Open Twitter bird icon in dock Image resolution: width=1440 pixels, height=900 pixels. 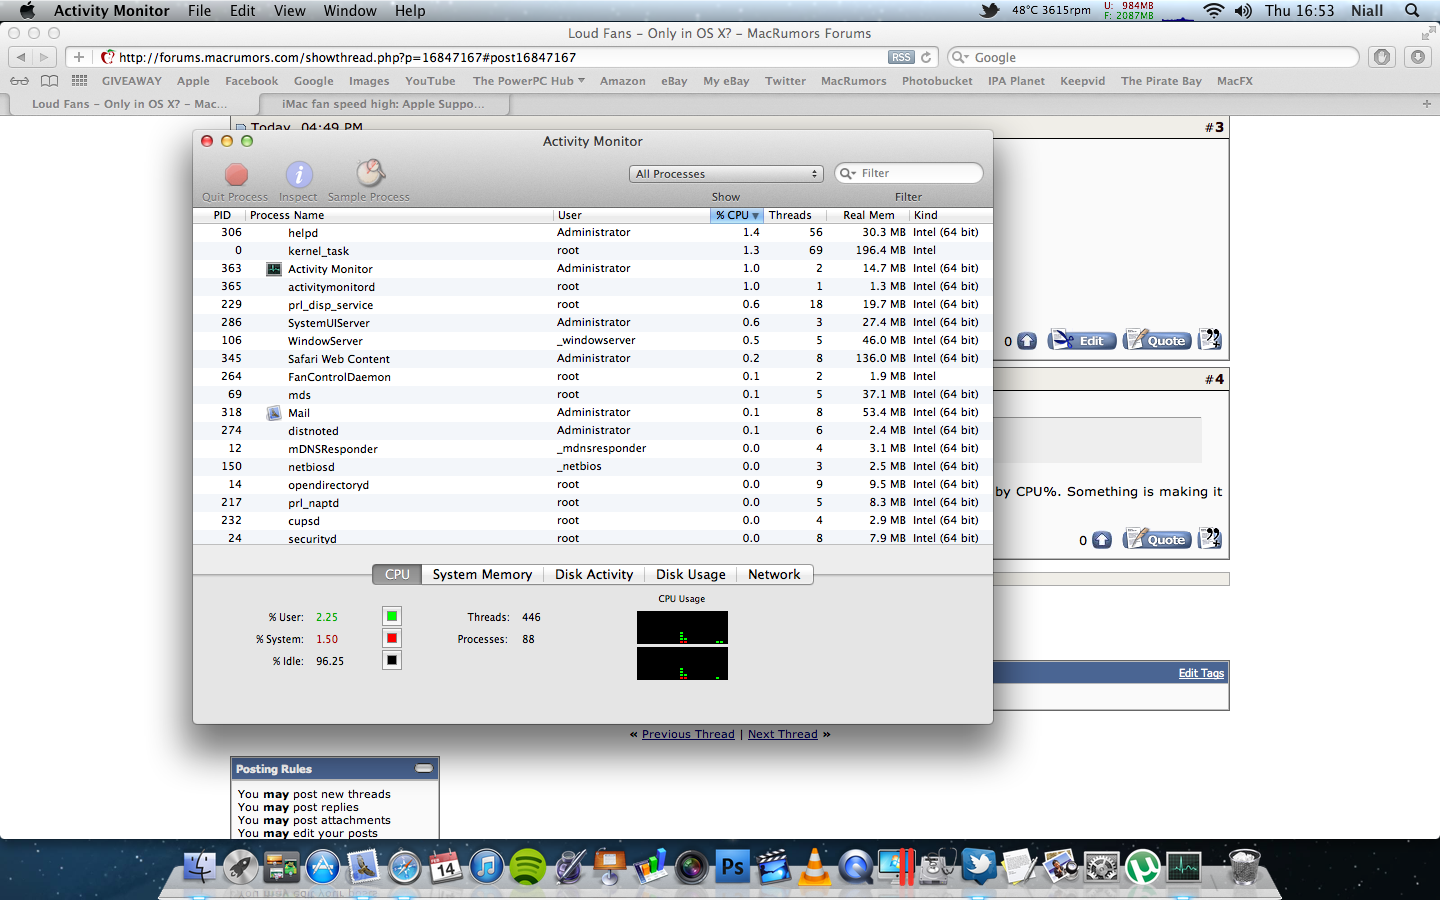click(979, 866)
